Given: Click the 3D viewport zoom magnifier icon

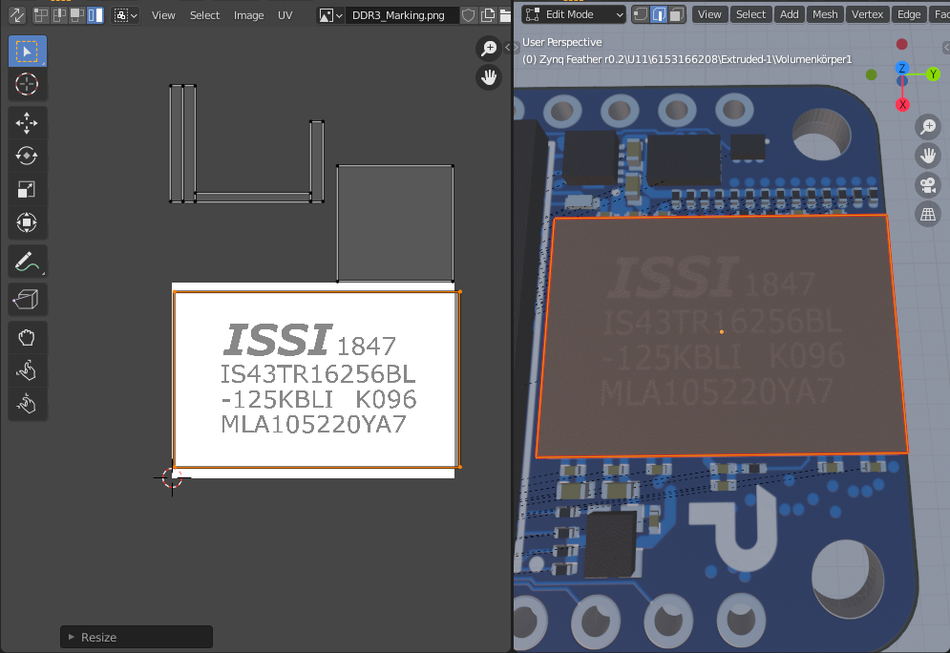Looking at the screenshot, I should pos(928,127).
